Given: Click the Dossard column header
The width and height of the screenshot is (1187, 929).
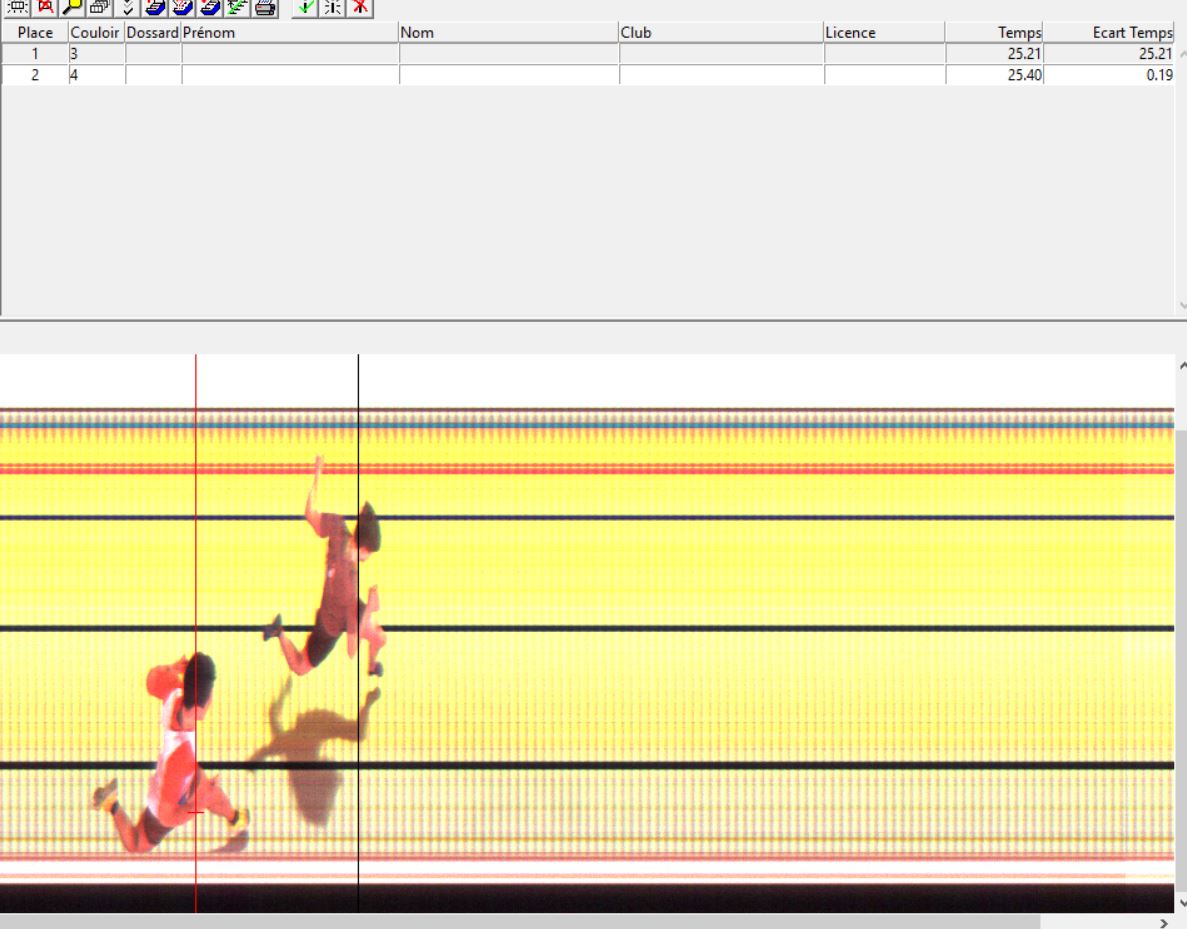Looking at the screenshot, I should (x=153, y=33).
